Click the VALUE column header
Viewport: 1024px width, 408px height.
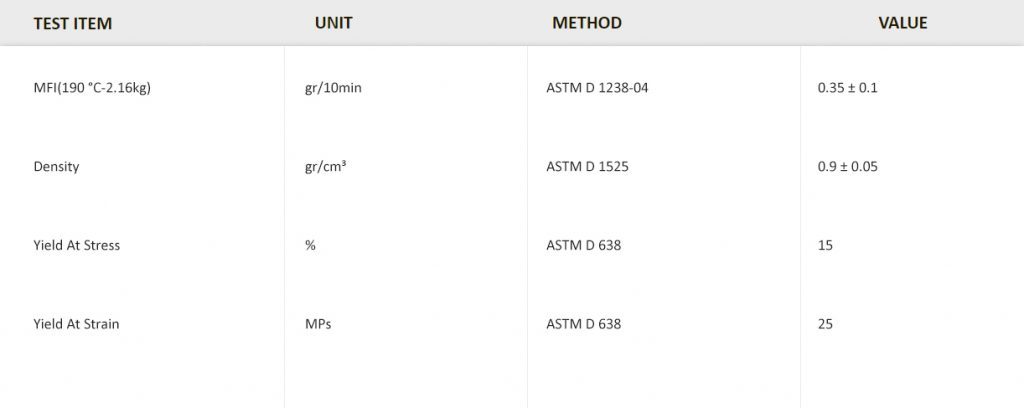coord(902,23)
